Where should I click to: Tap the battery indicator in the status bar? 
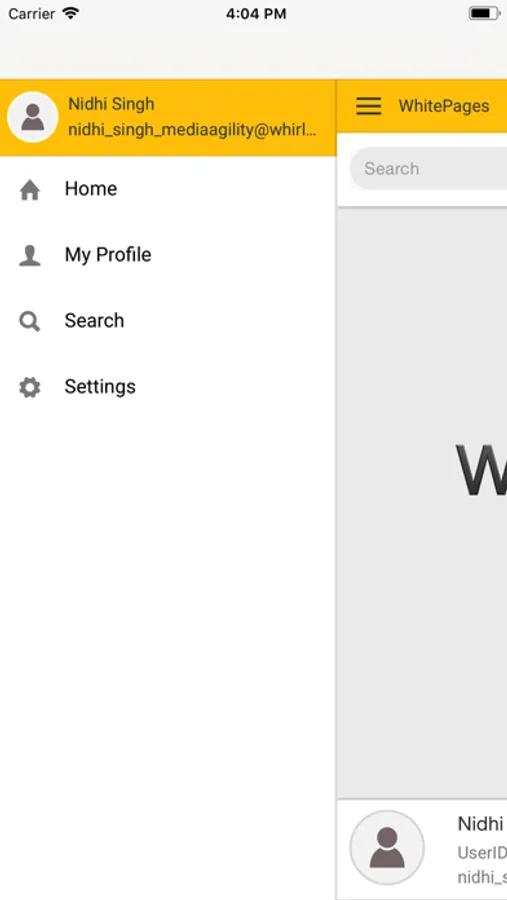tap(485, 13)
